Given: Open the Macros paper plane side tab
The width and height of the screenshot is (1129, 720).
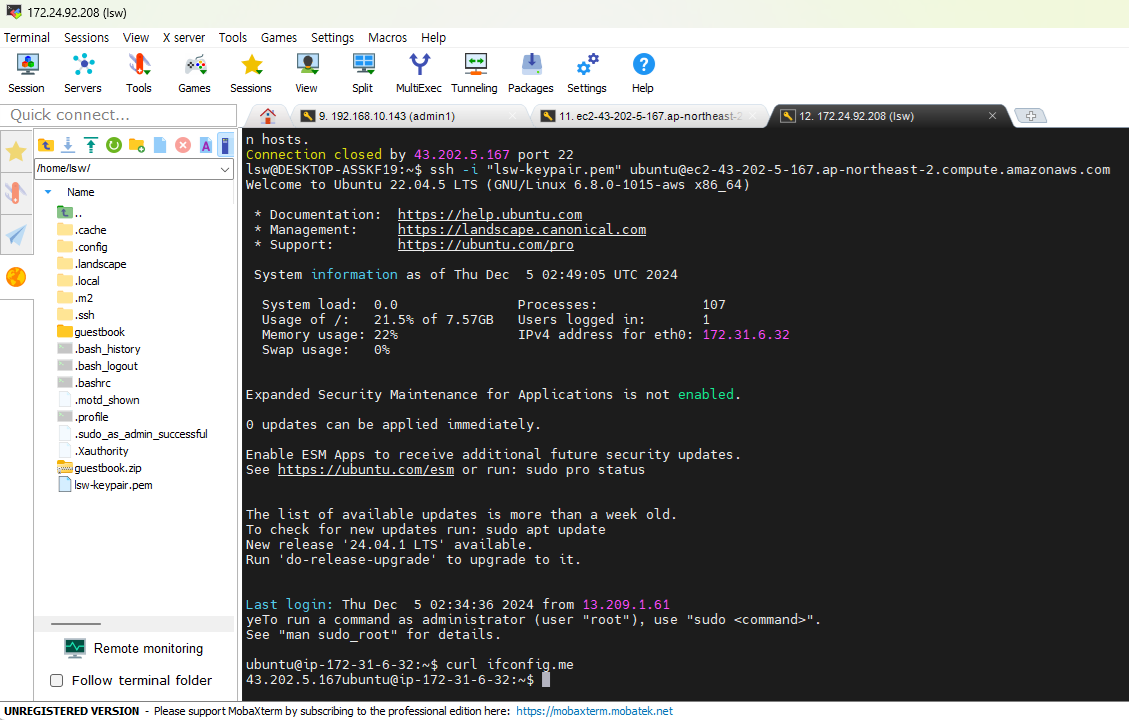Looking at the screenshot, I should (x=16, y=235).
